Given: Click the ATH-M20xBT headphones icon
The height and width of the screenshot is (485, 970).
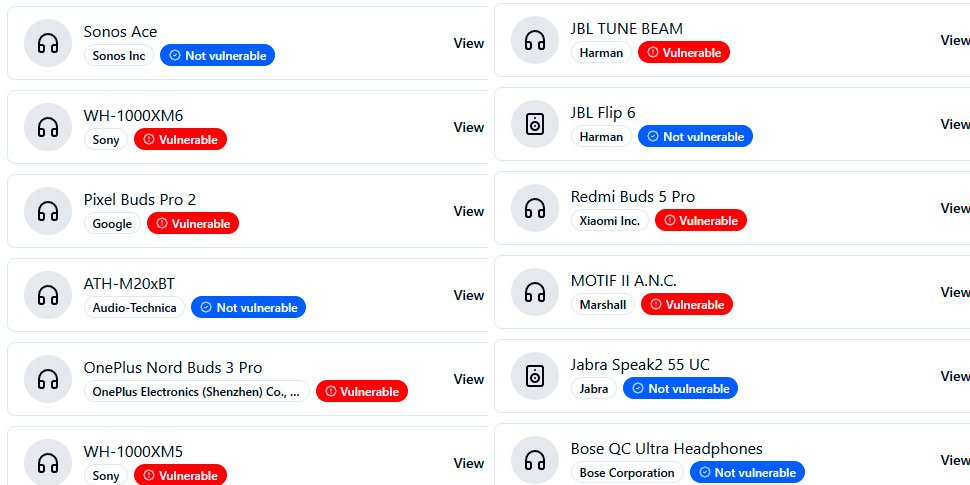Looking at the screenshot, I should click(x=47, y=296).
